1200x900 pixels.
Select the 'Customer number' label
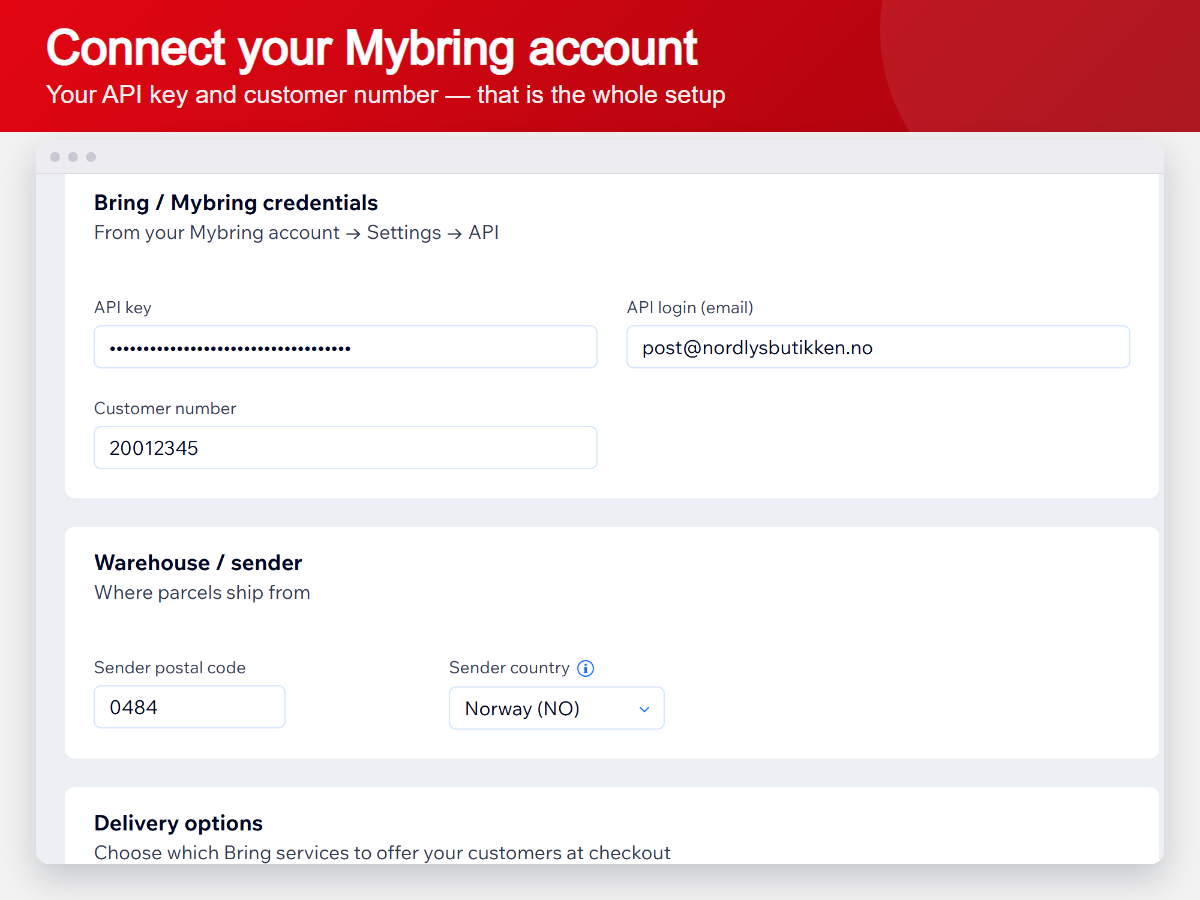pyautogui.click(x=165, y=408)
